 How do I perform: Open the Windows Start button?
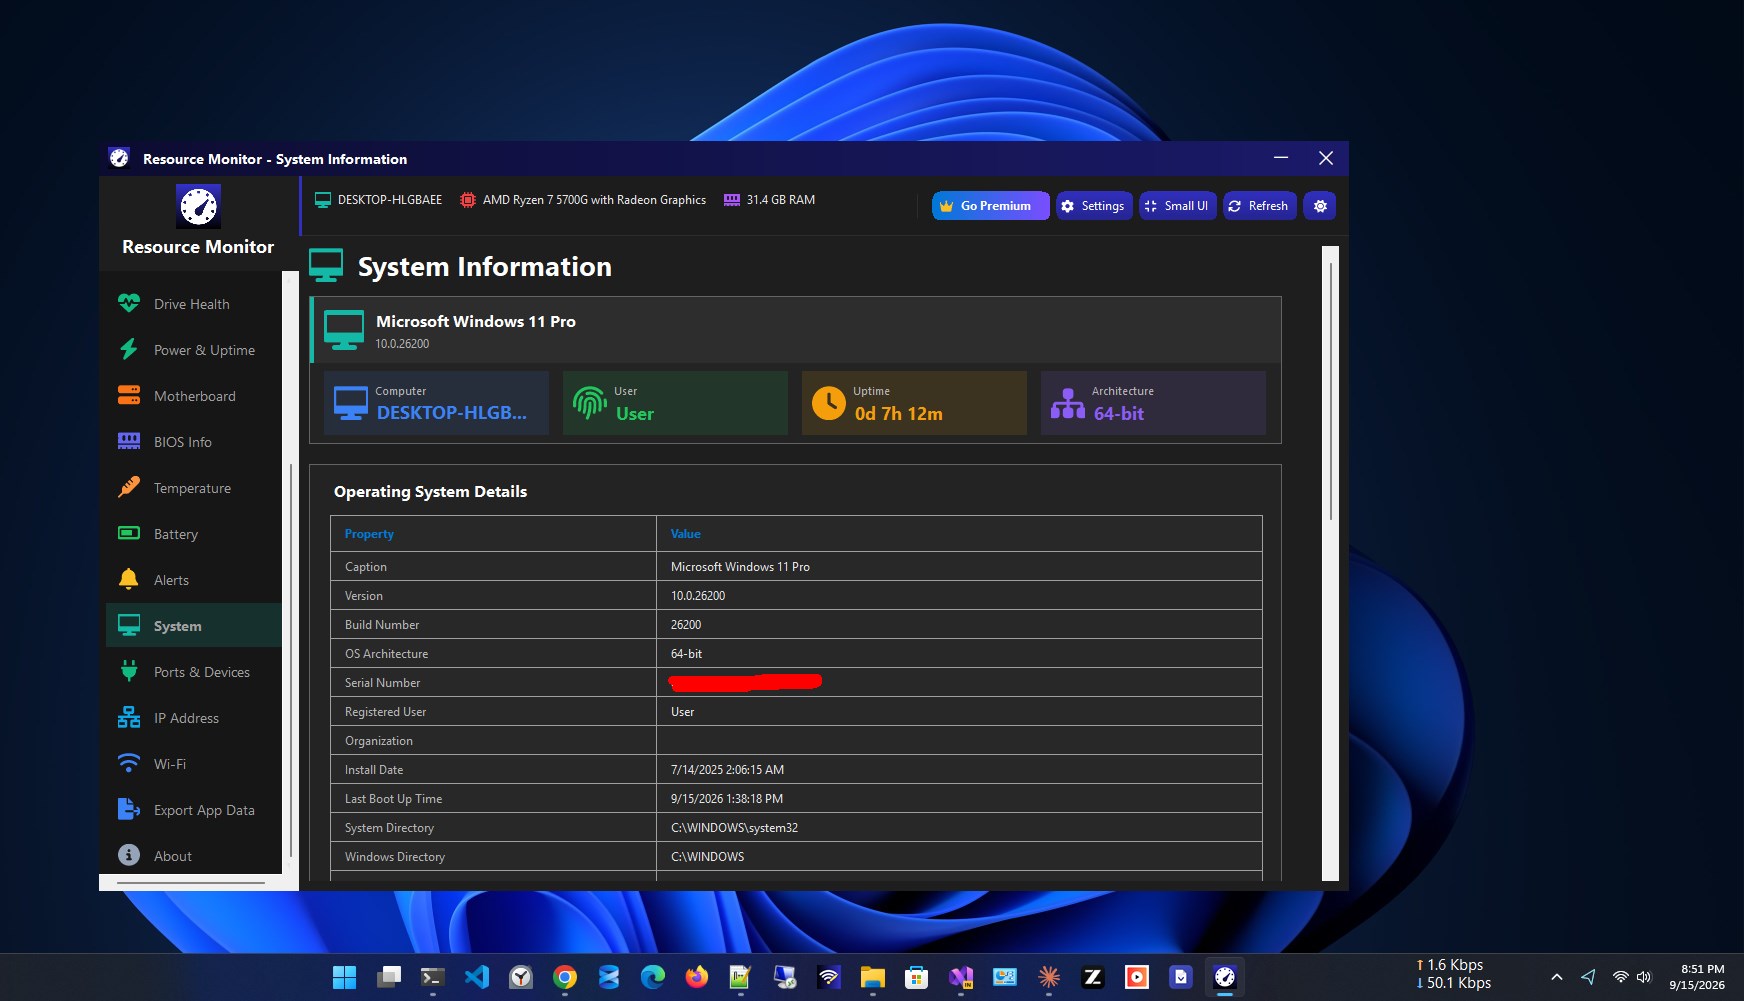click(344, 977)
